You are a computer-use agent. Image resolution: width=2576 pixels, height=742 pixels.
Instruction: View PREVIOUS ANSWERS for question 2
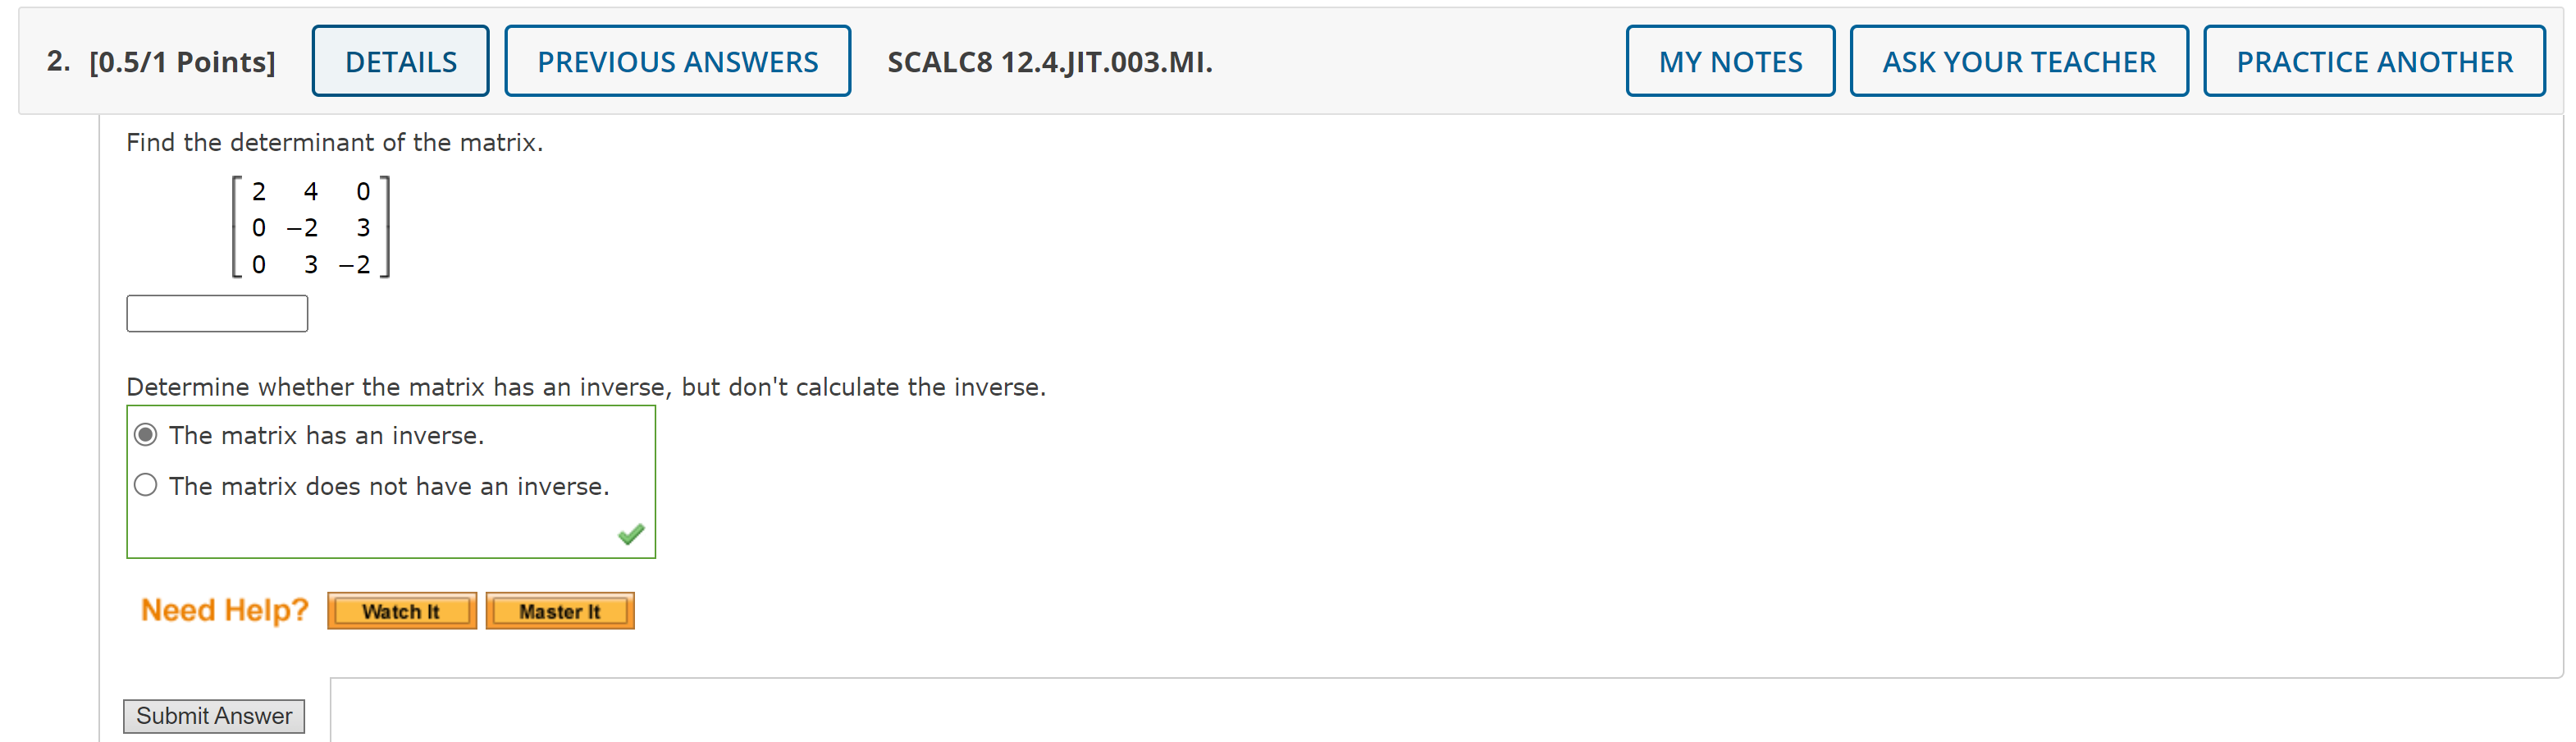pos(677,61)
